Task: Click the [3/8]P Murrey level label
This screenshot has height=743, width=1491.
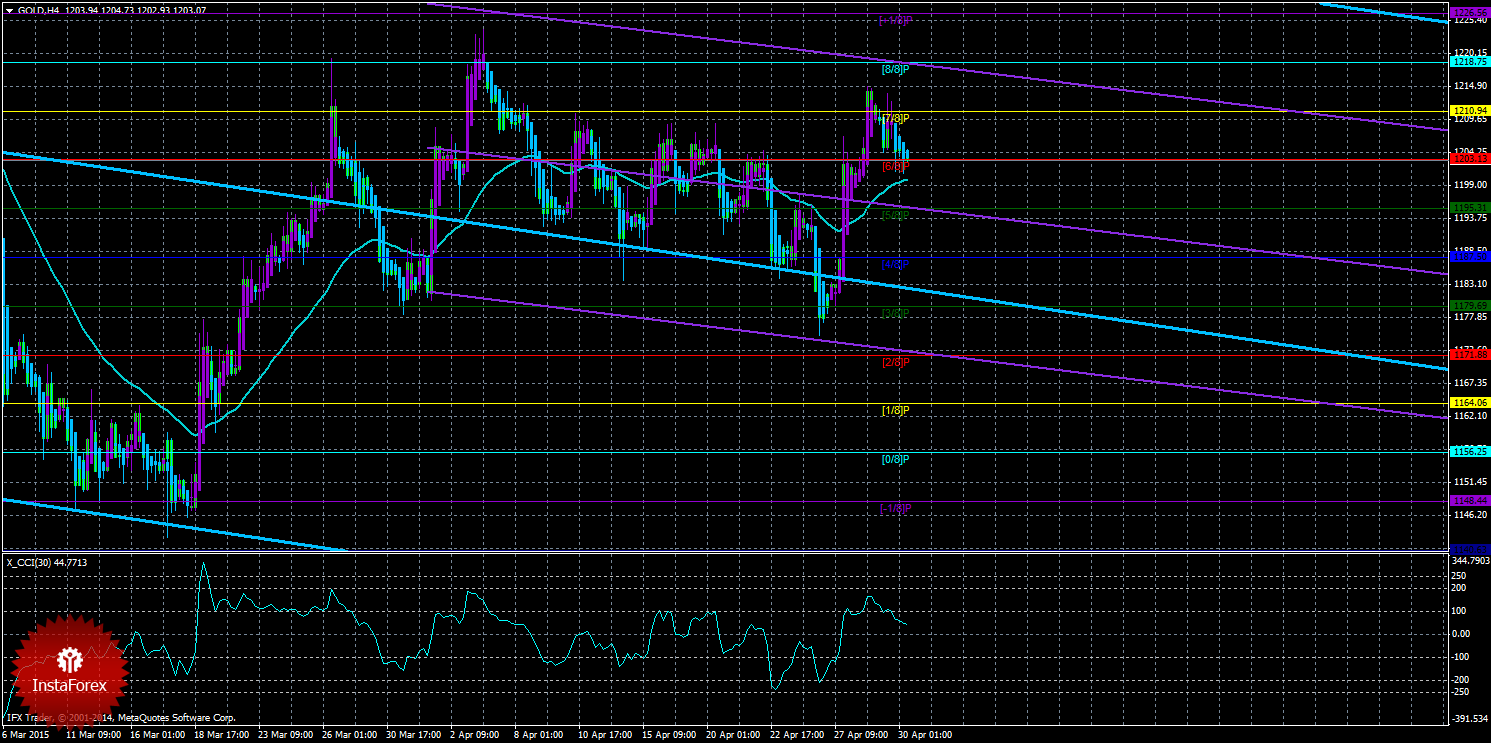Action: (895, 313)
